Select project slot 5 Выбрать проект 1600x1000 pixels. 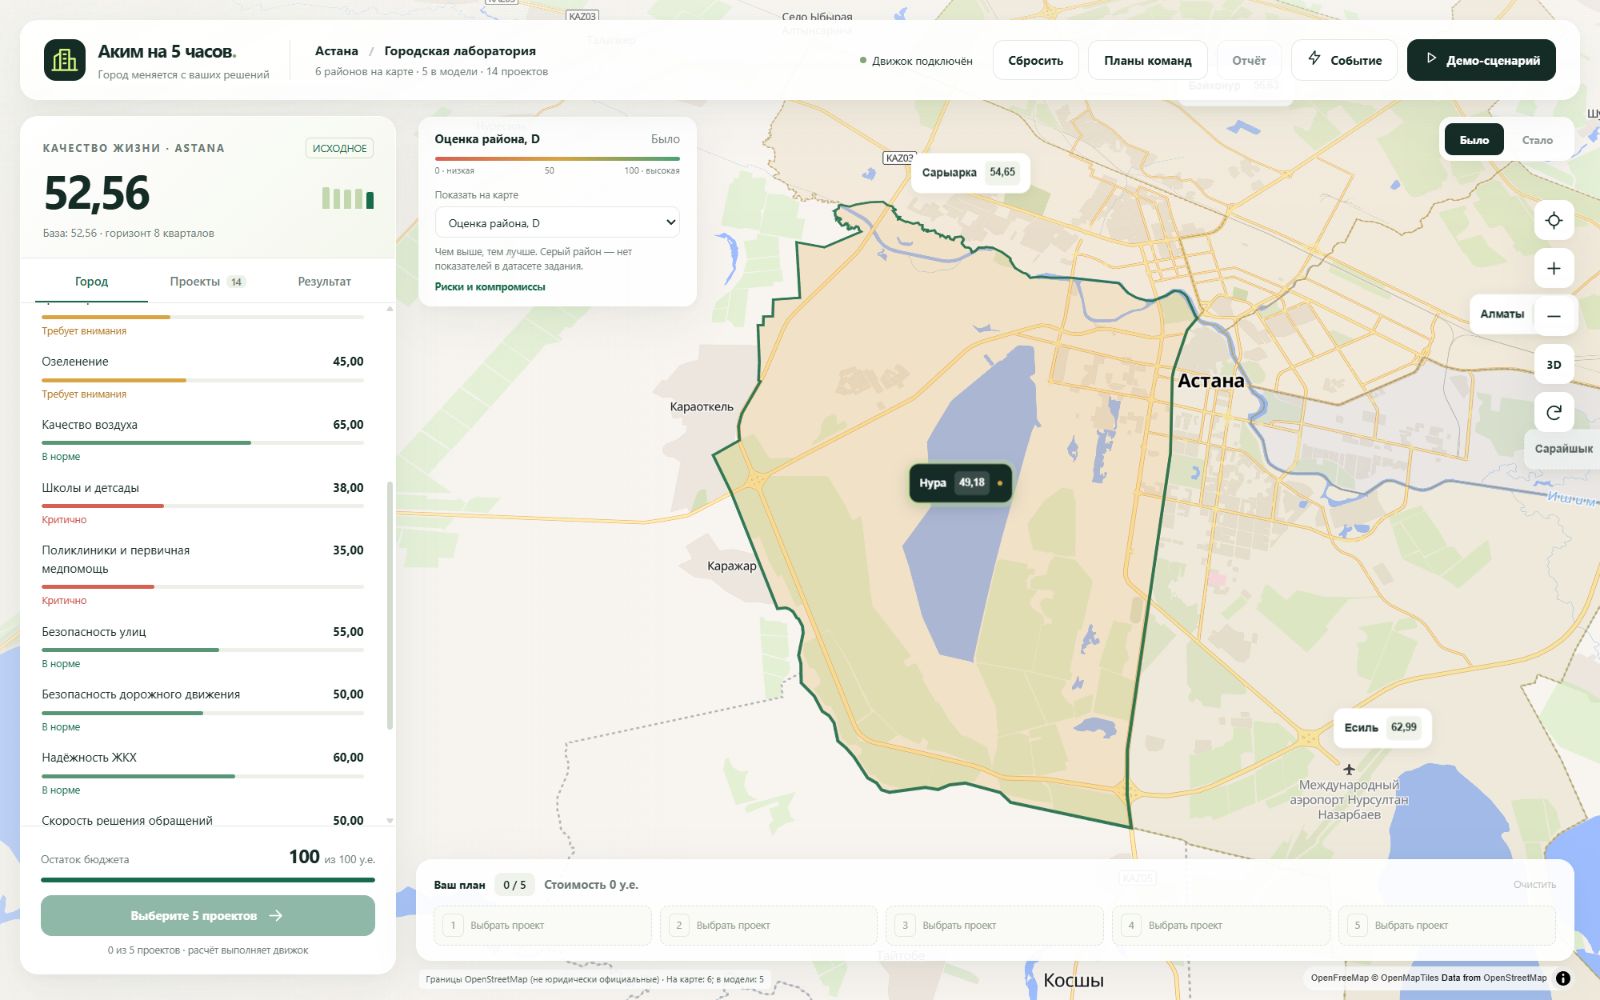[1447, 925]
